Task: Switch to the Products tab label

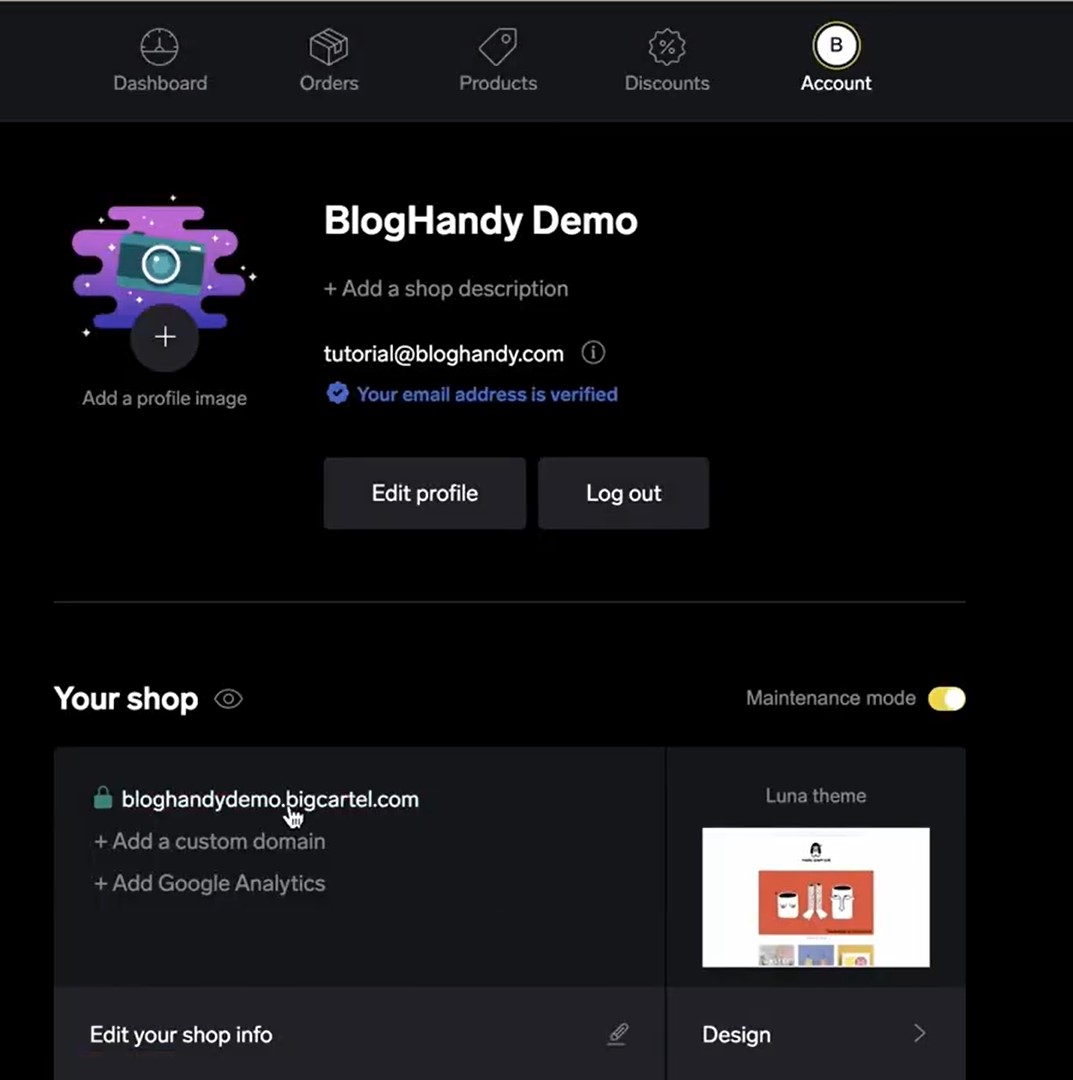Action: pos(498,83)
